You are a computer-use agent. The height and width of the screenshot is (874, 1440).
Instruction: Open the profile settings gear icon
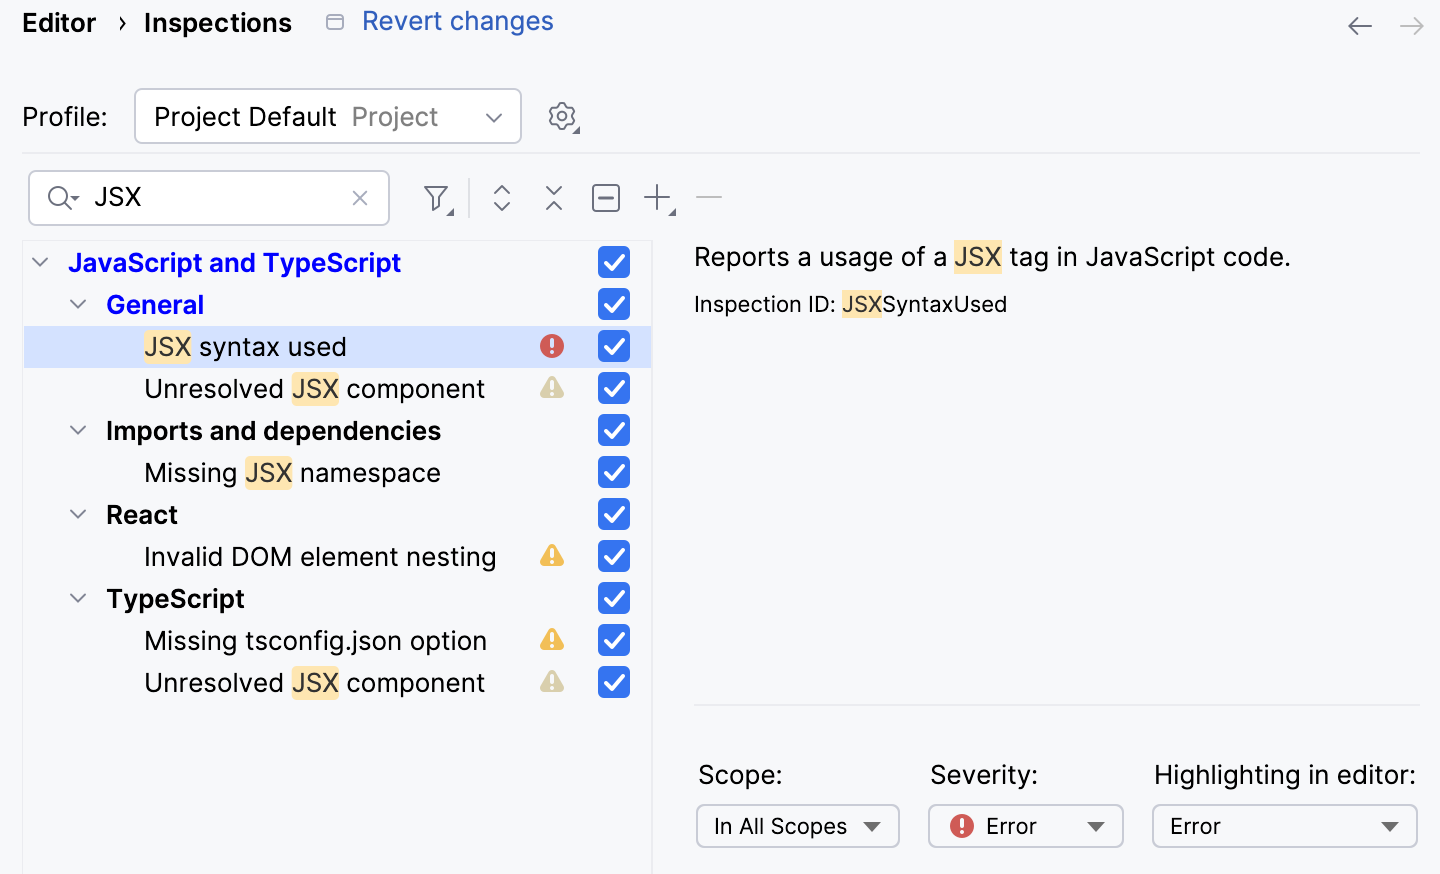click(x=562, y=116)
